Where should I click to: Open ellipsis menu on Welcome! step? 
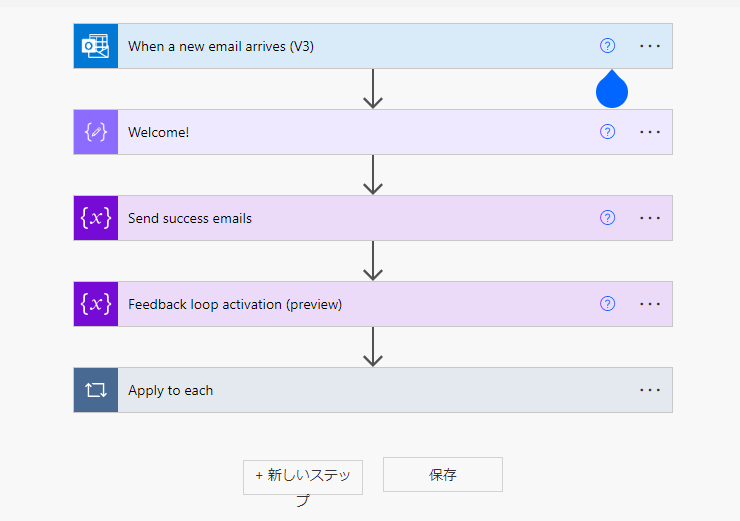click(x=650, y=132)
